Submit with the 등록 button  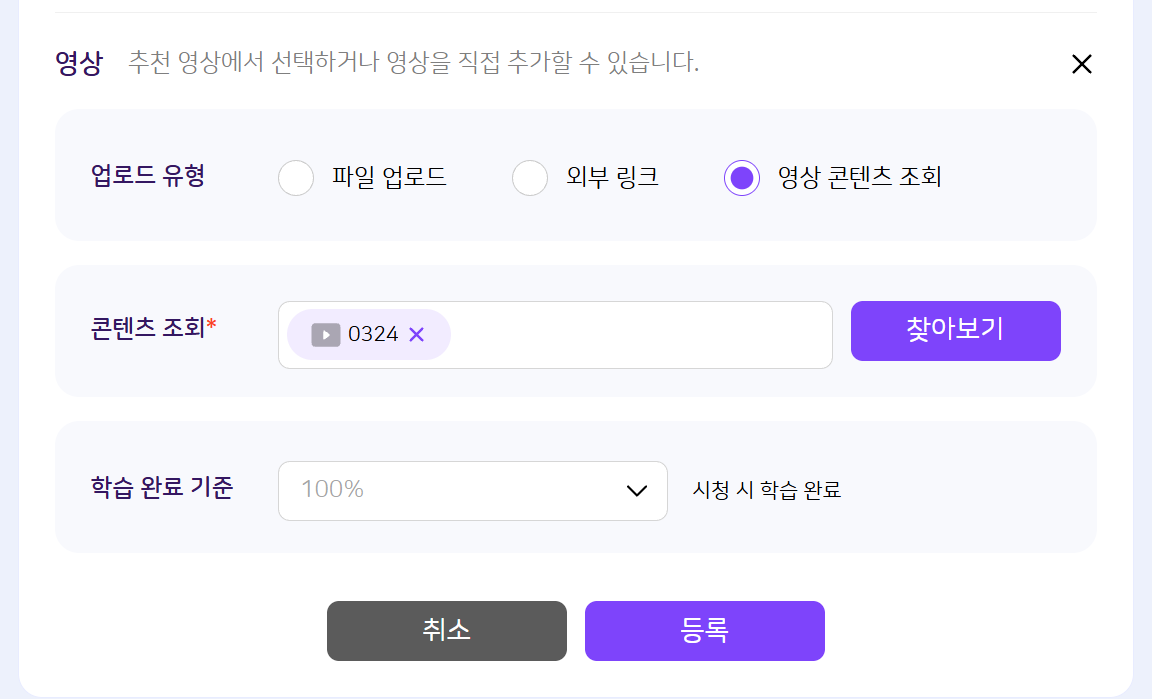click(x=705, y=631)
